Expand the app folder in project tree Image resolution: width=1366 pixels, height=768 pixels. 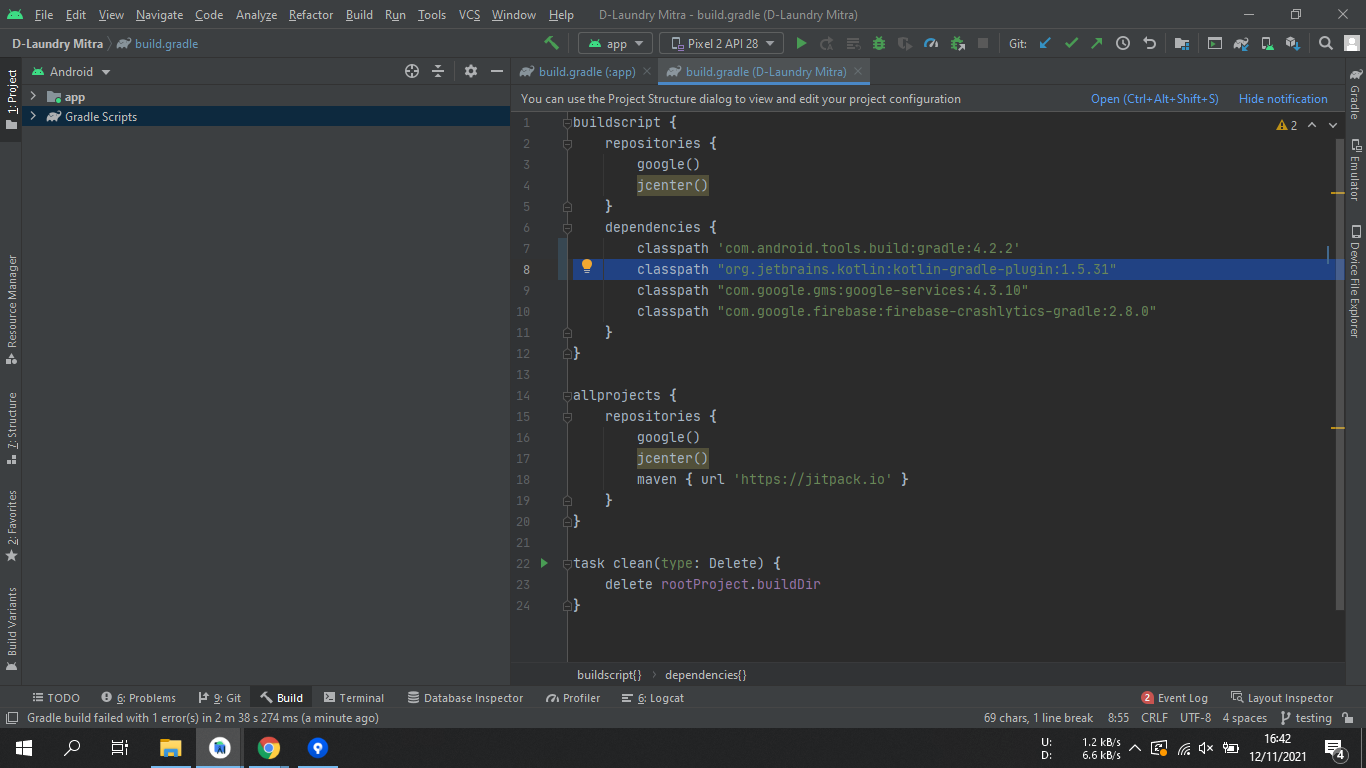[x=33, y=96]
